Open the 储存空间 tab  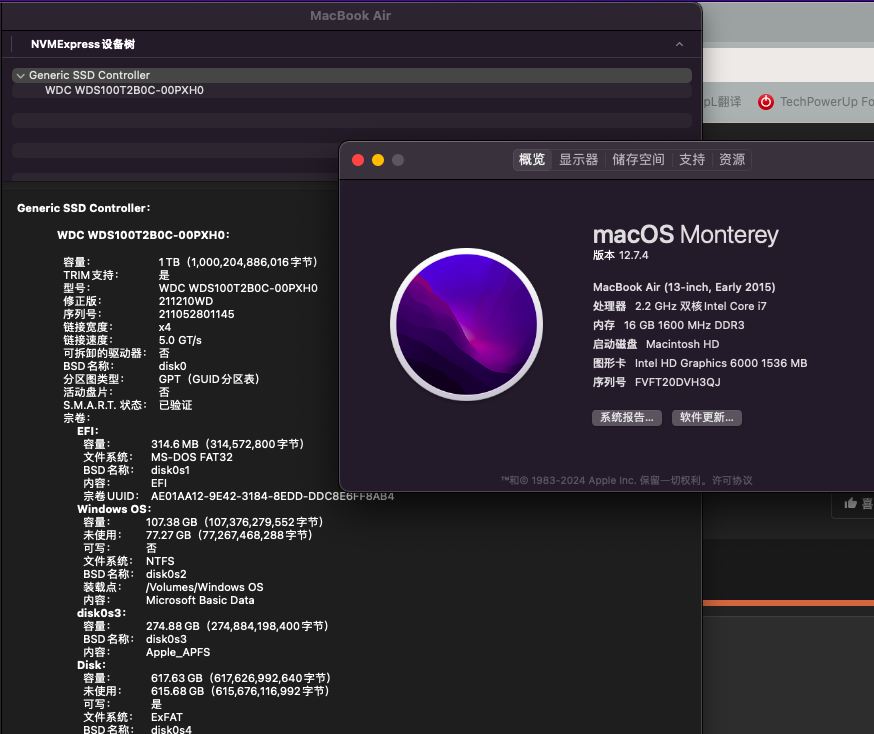pyautogui.click(x=638, y=160)
